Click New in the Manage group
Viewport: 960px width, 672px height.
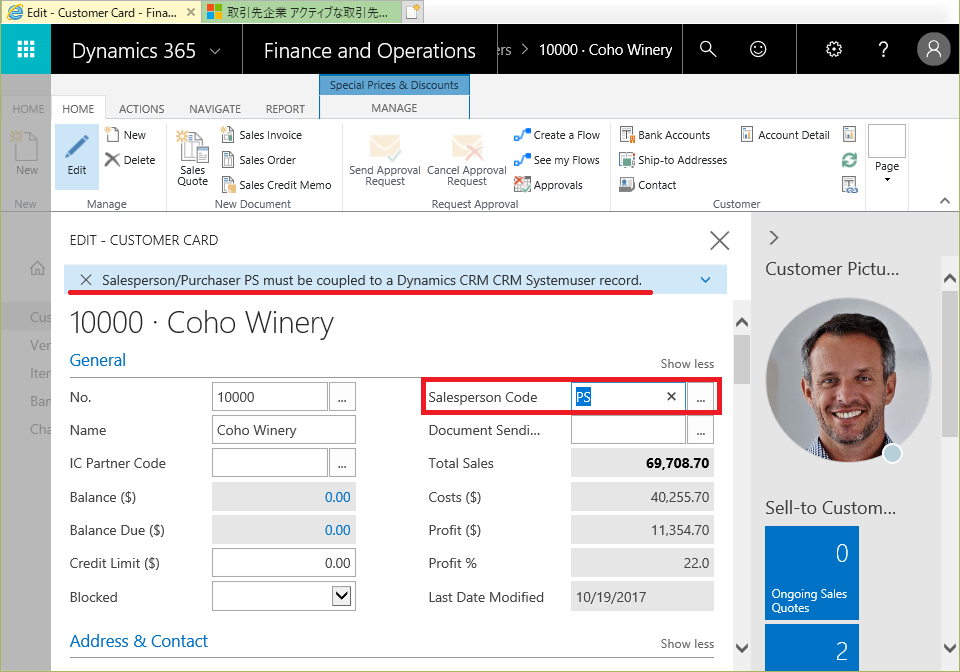coord(126,135)
